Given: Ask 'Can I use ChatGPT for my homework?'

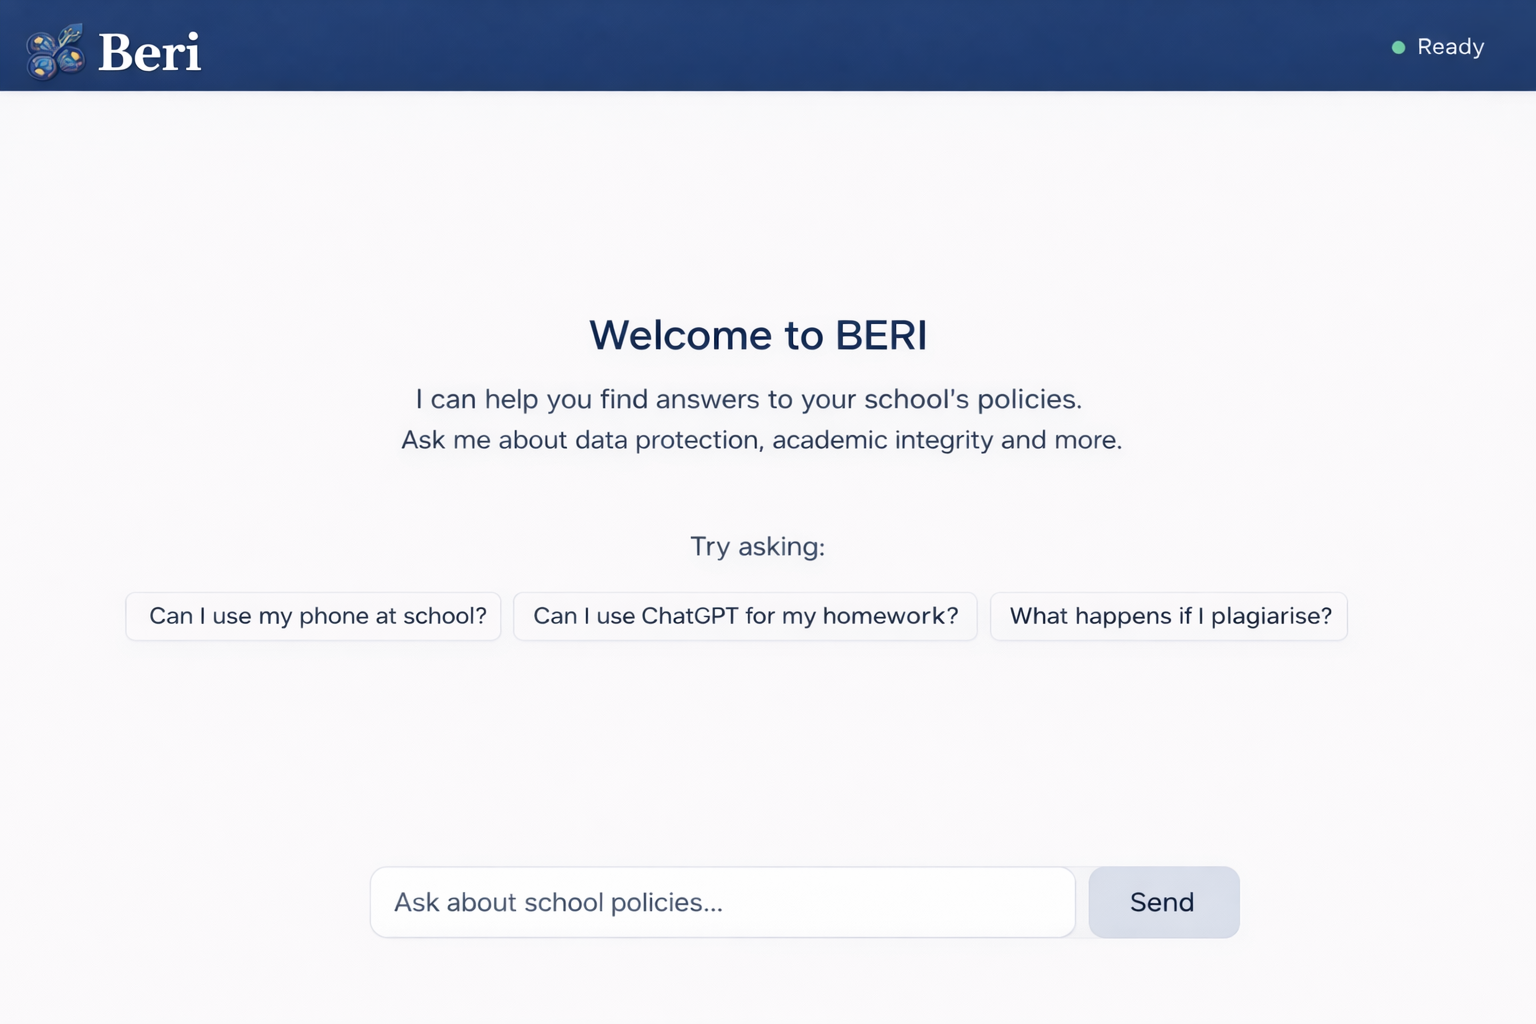Looking at the screenshot, I should [x=745, y=616].
